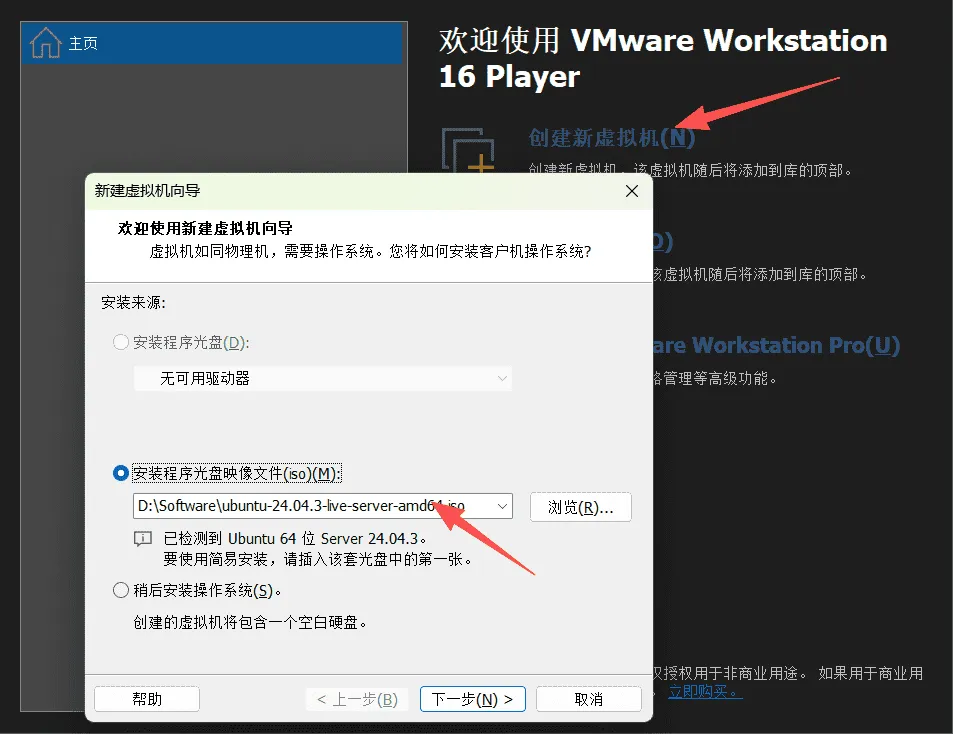Click the 帮助 help button
This screenshot has width=953, height=734.
point(147,699)
